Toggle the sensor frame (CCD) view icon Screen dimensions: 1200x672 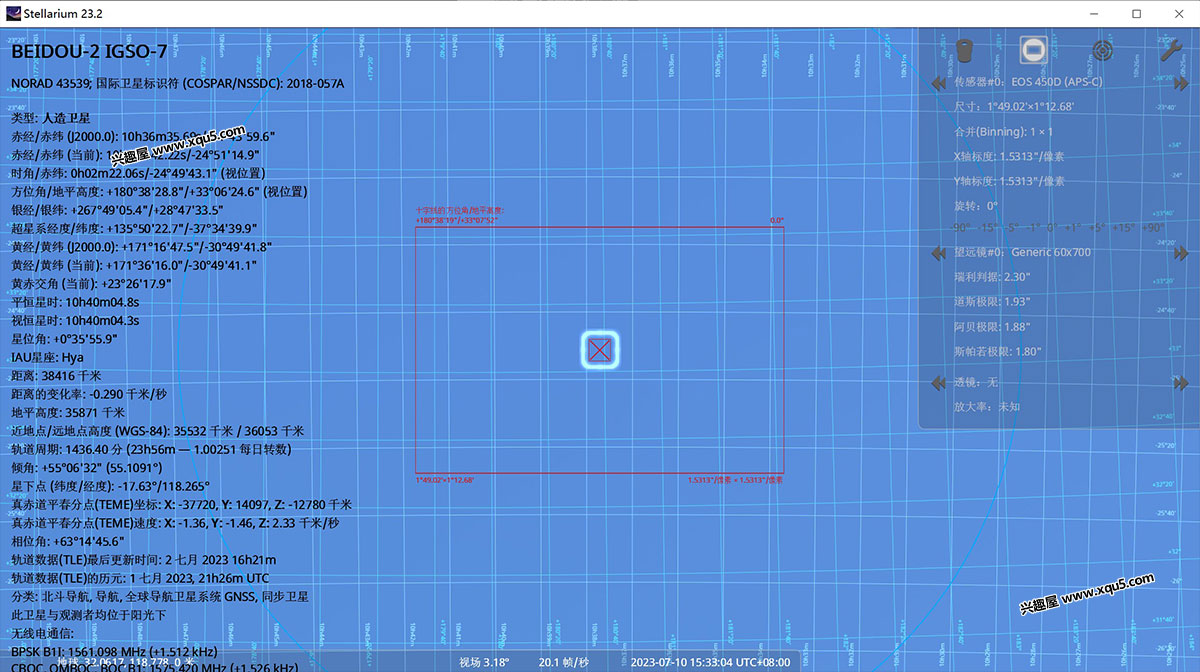click(1033, 50)
